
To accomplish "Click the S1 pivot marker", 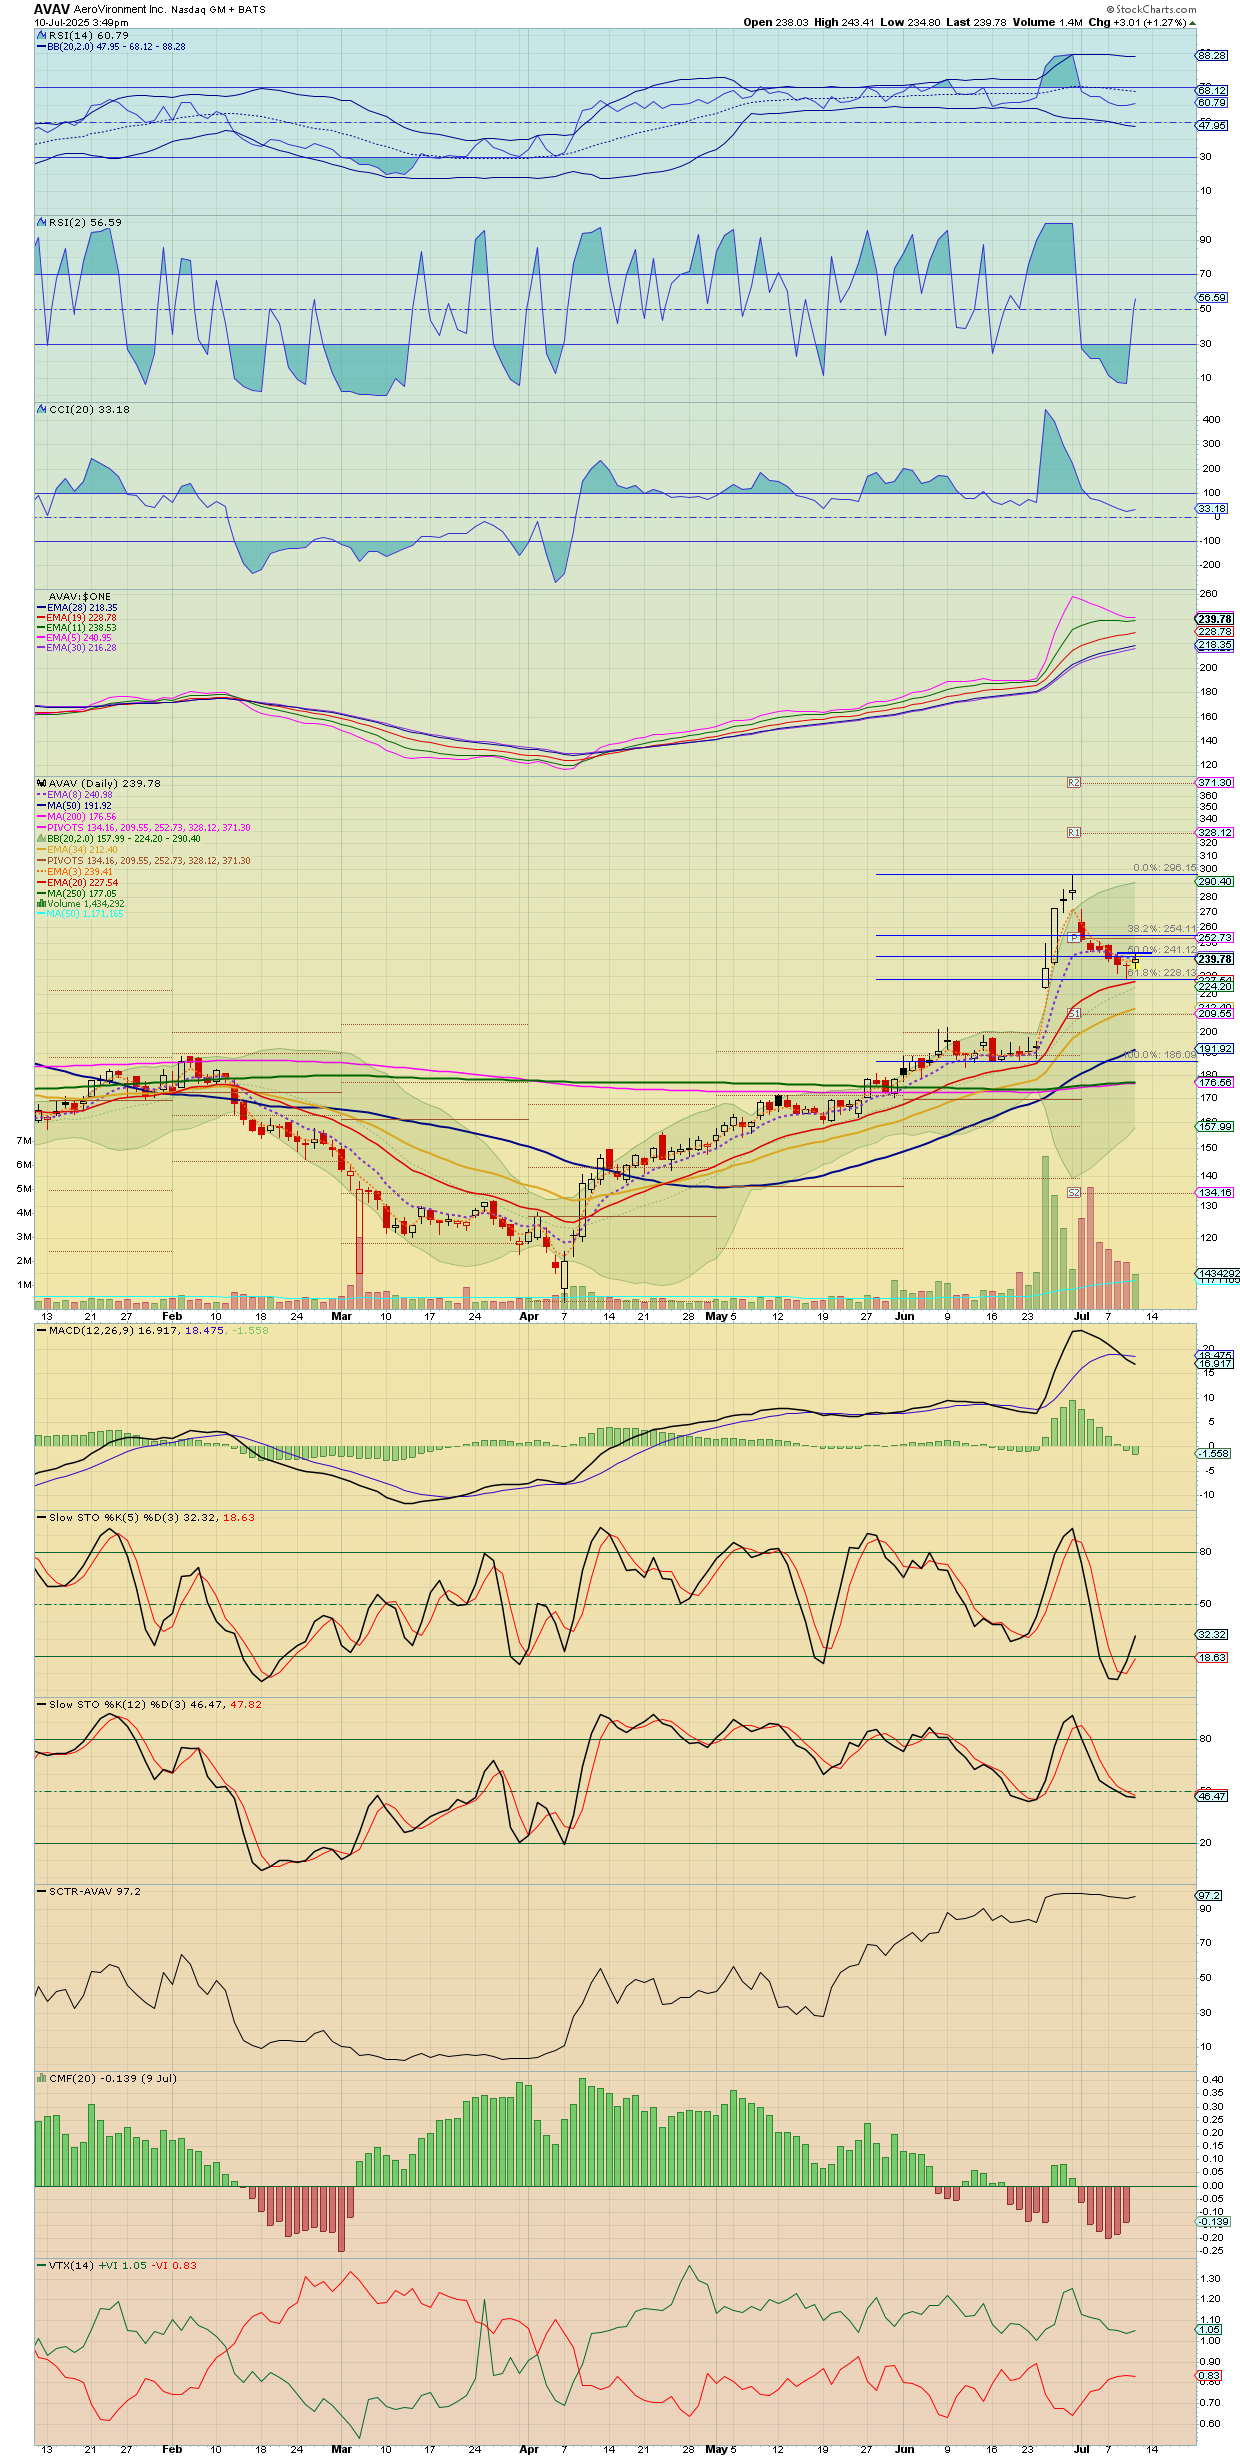I will tap(1074, 1013).
